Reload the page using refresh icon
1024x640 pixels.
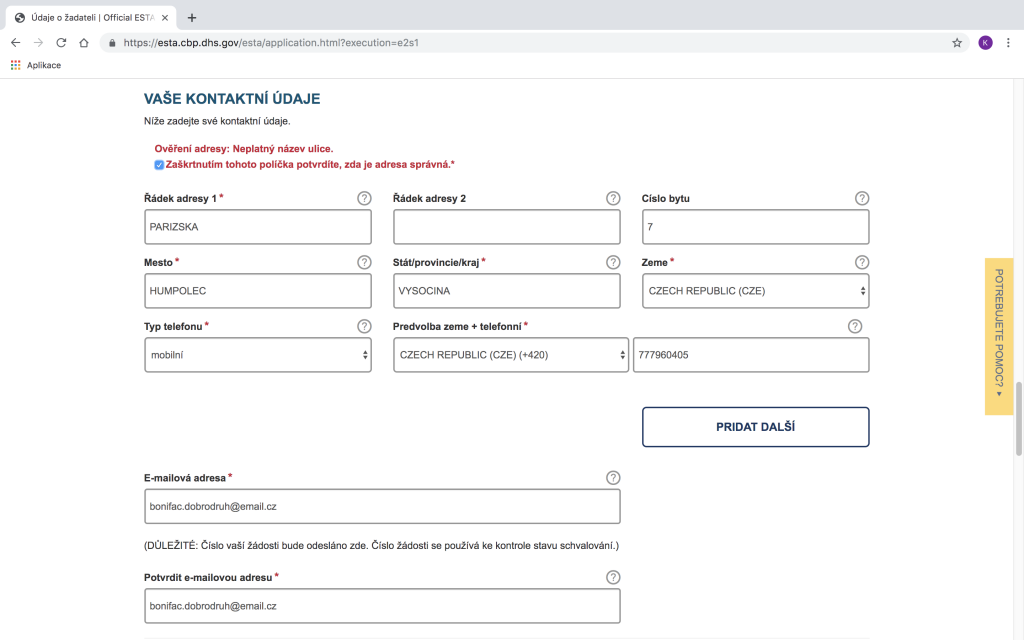pyautogui.click(x=61, y=43)
